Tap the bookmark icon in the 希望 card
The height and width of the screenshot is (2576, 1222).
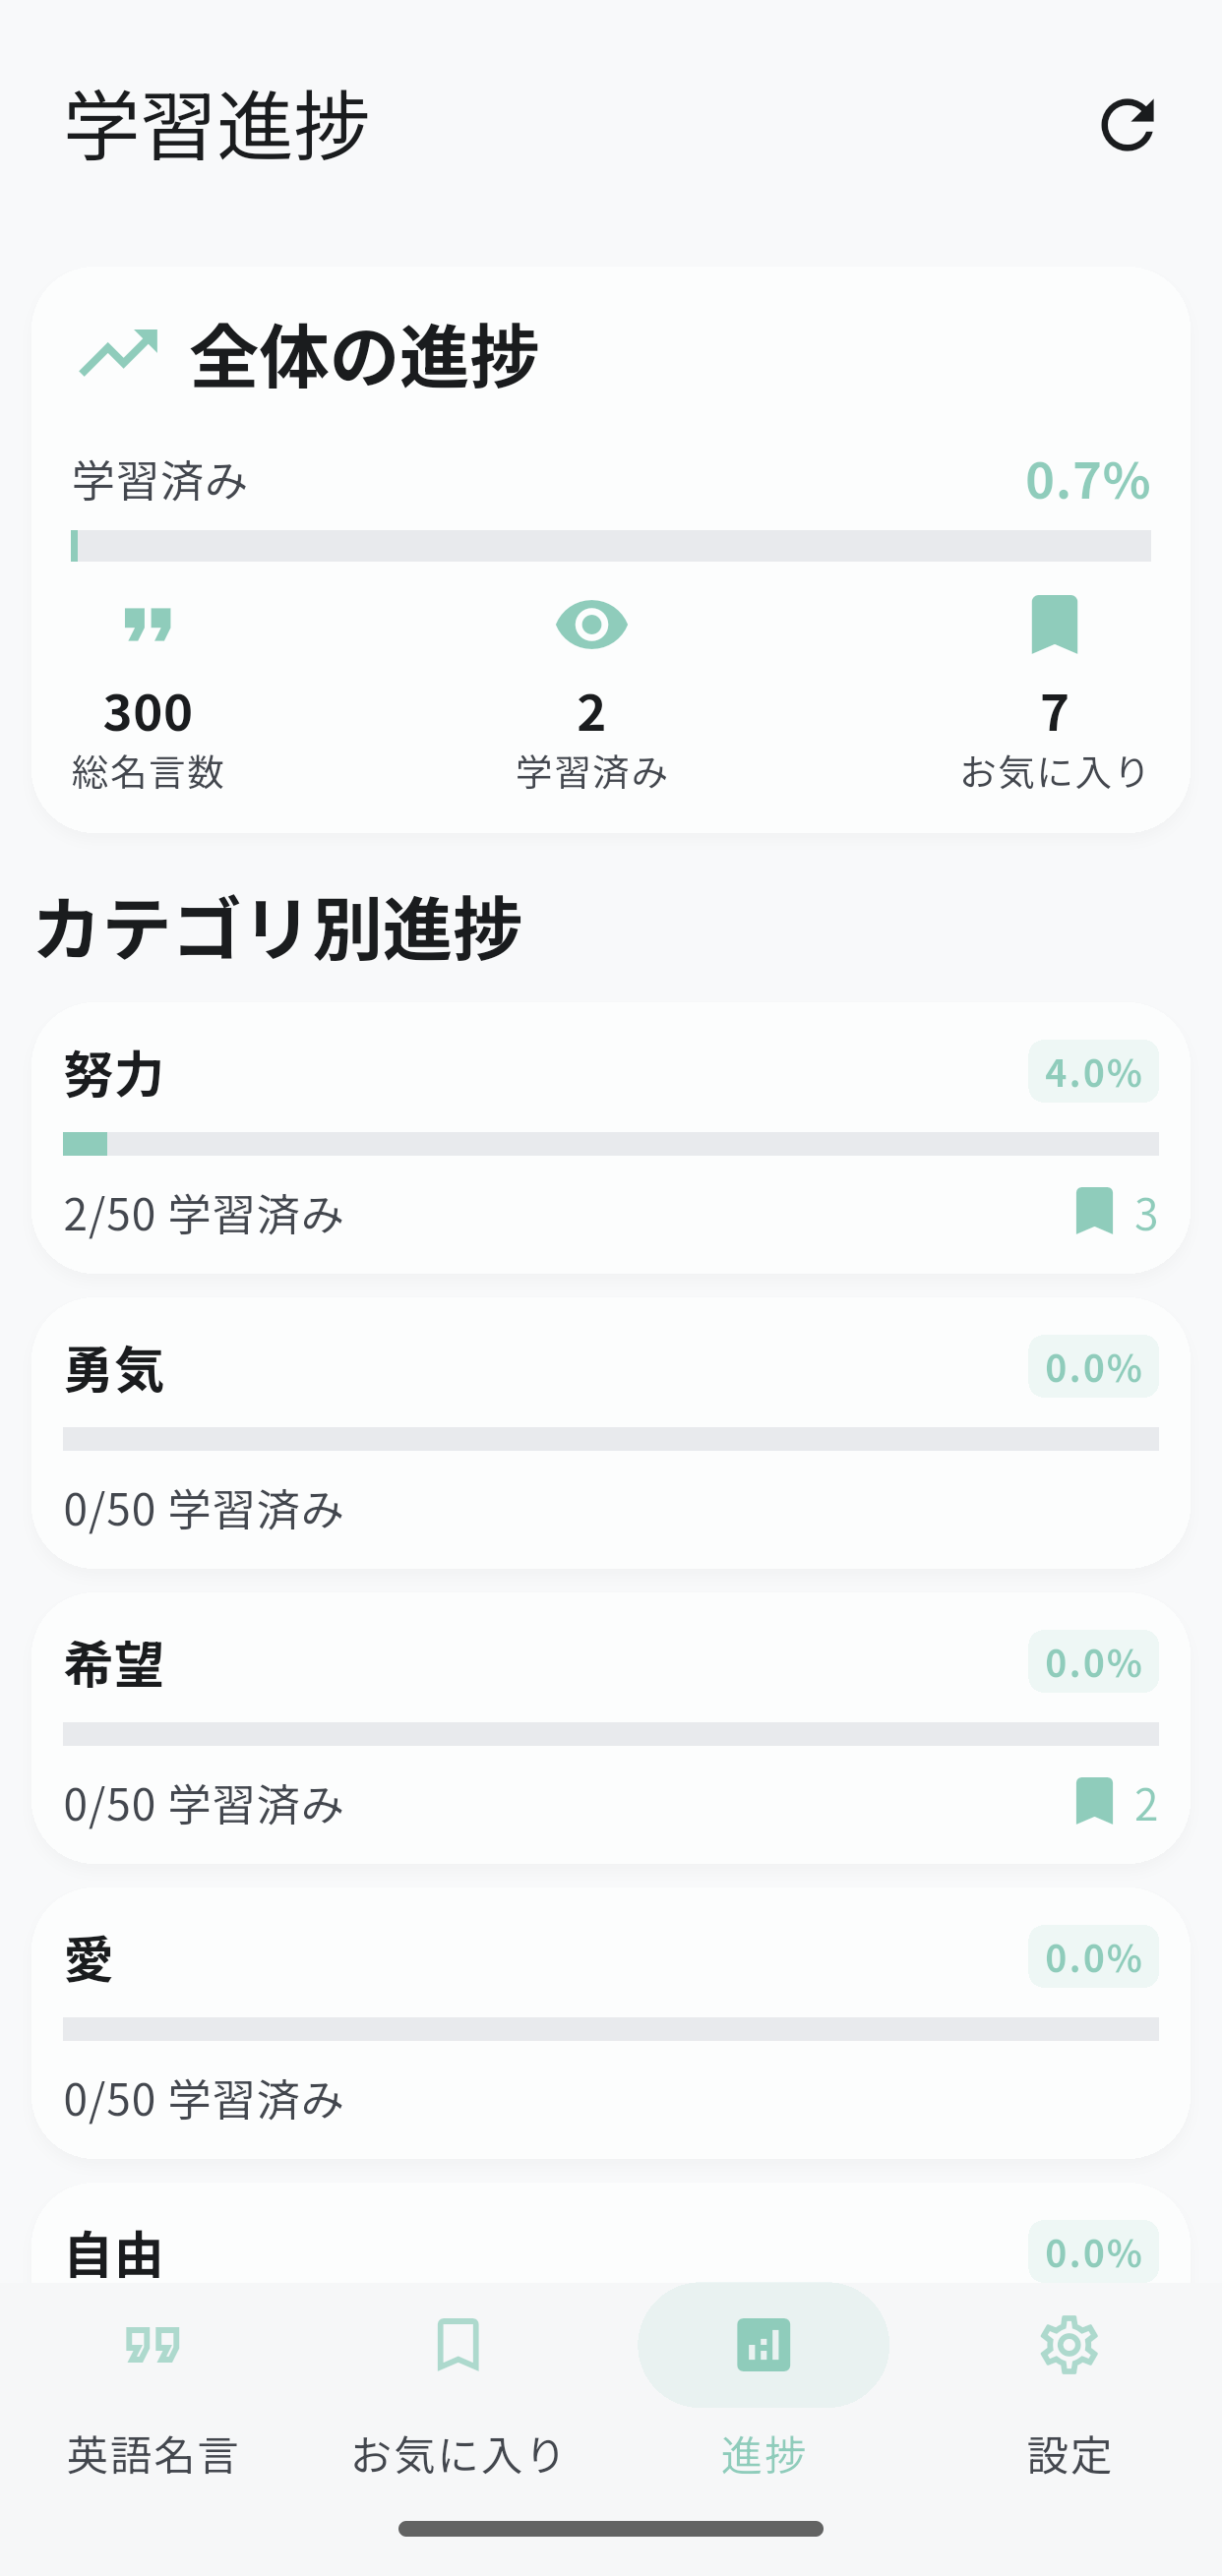[1094, 1801]
